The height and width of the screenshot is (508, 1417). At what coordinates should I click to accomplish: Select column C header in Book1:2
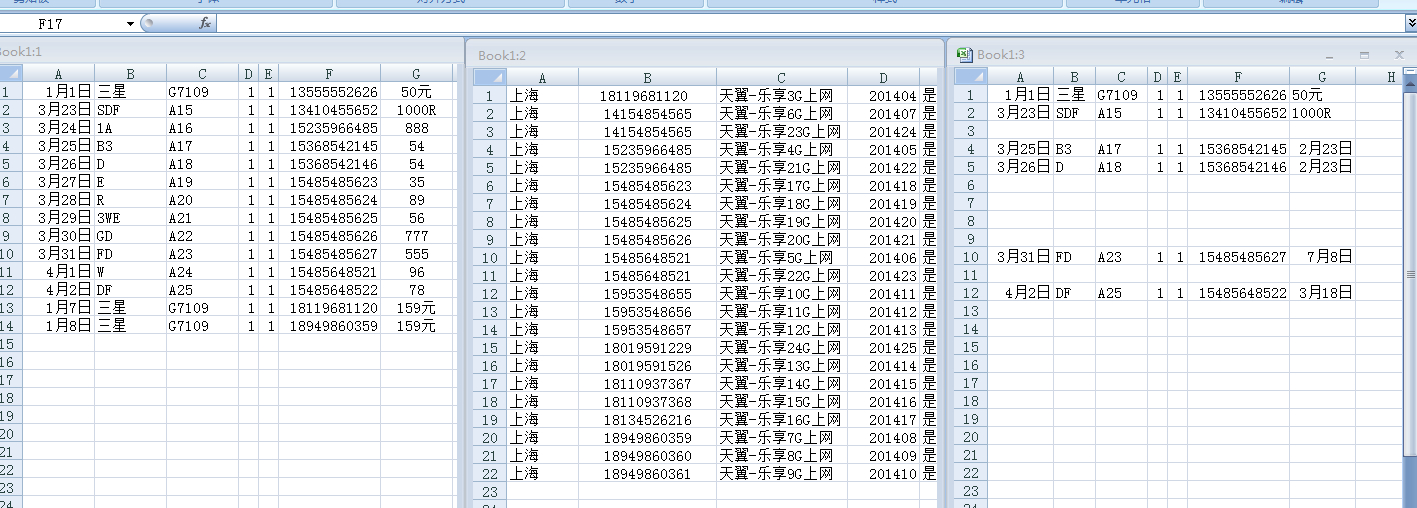[781, 78]
